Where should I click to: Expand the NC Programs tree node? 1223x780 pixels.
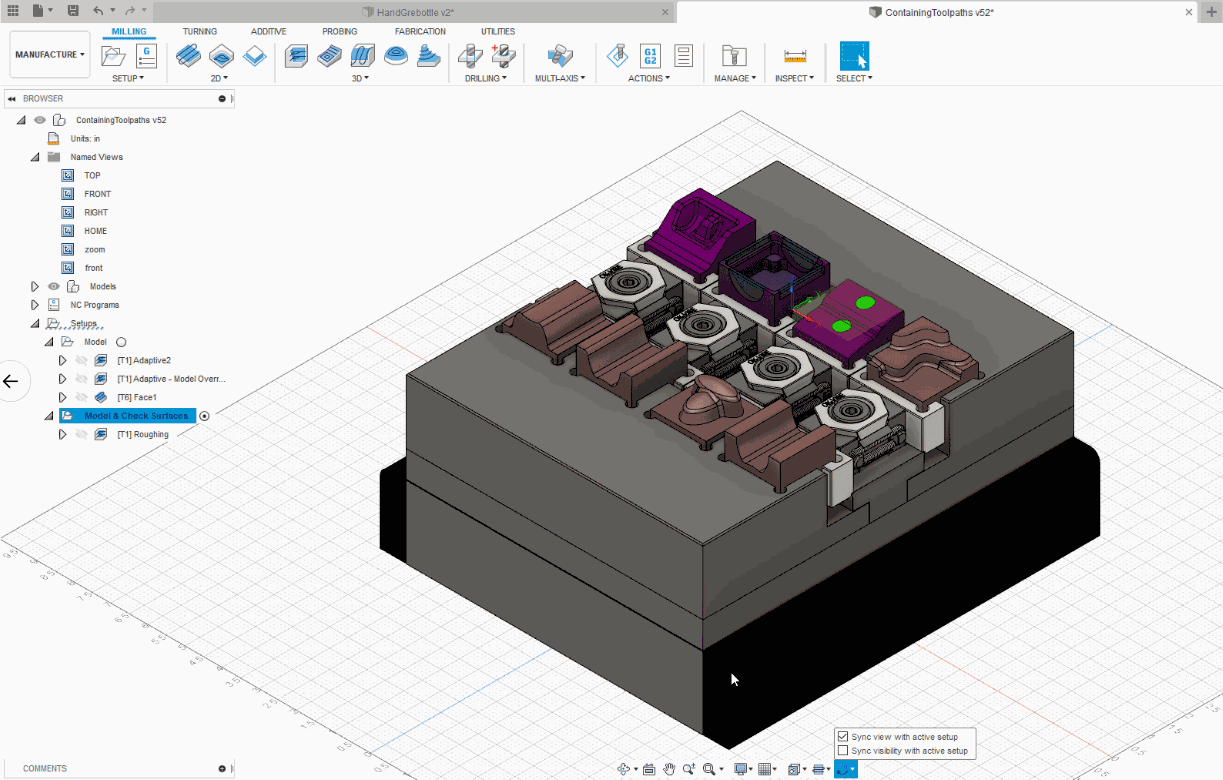click(35, 305)
